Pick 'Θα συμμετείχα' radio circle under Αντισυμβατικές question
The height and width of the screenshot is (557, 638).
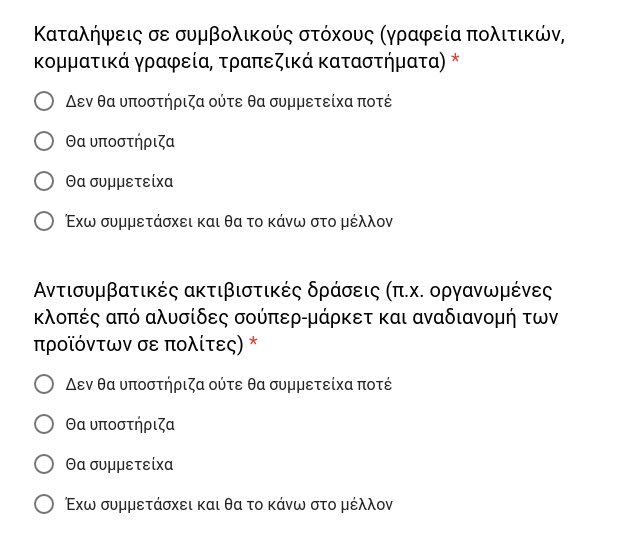[44, 464]
